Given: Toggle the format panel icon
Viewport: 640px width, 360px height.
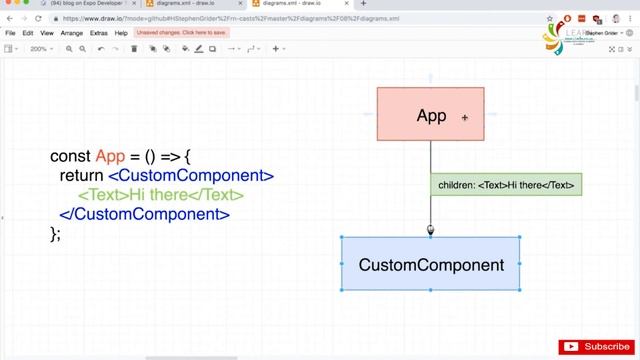Looking at the screenshot, I should 621,49.
